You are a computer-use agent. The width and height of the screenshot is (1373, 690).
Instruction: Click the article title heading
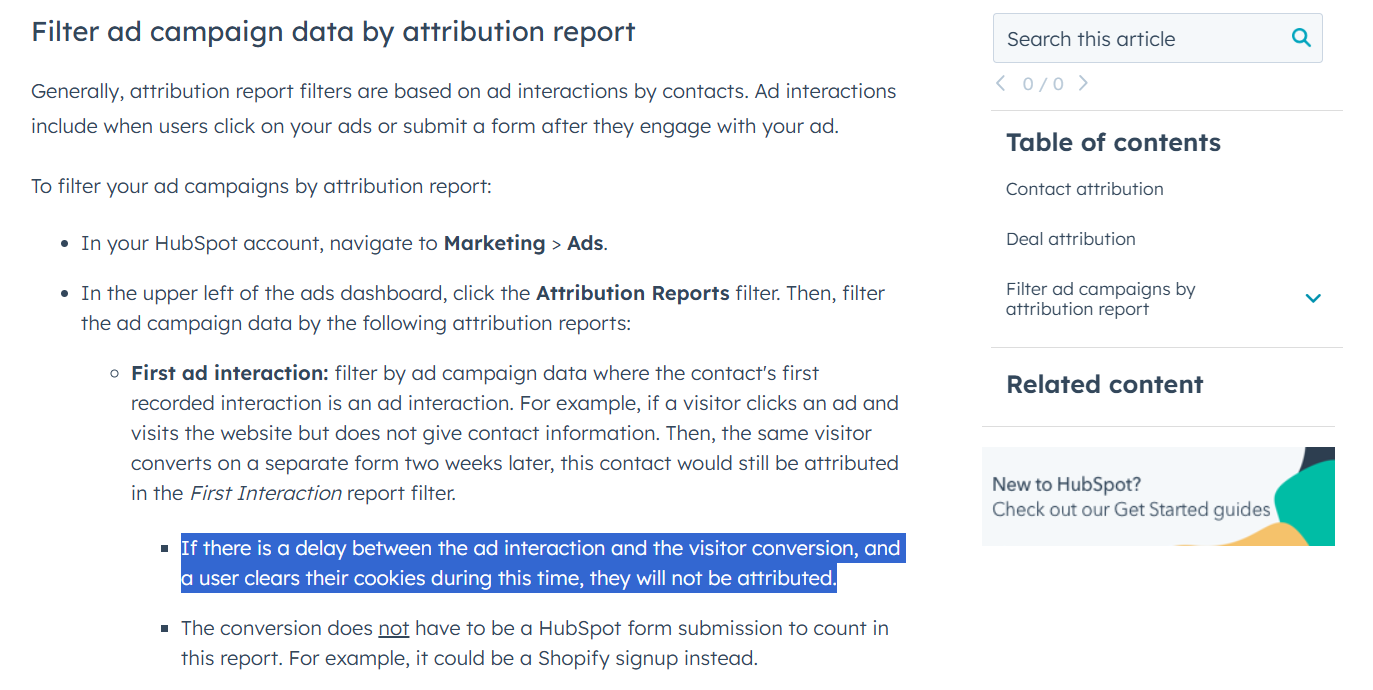[x=333, y=31]
